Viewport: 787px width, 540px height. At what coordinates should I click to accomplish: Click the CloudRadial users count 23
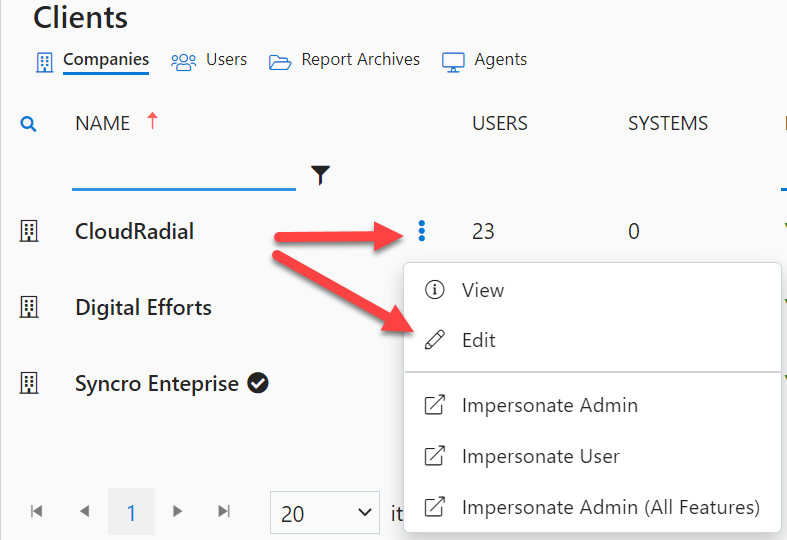pos(483,231)
